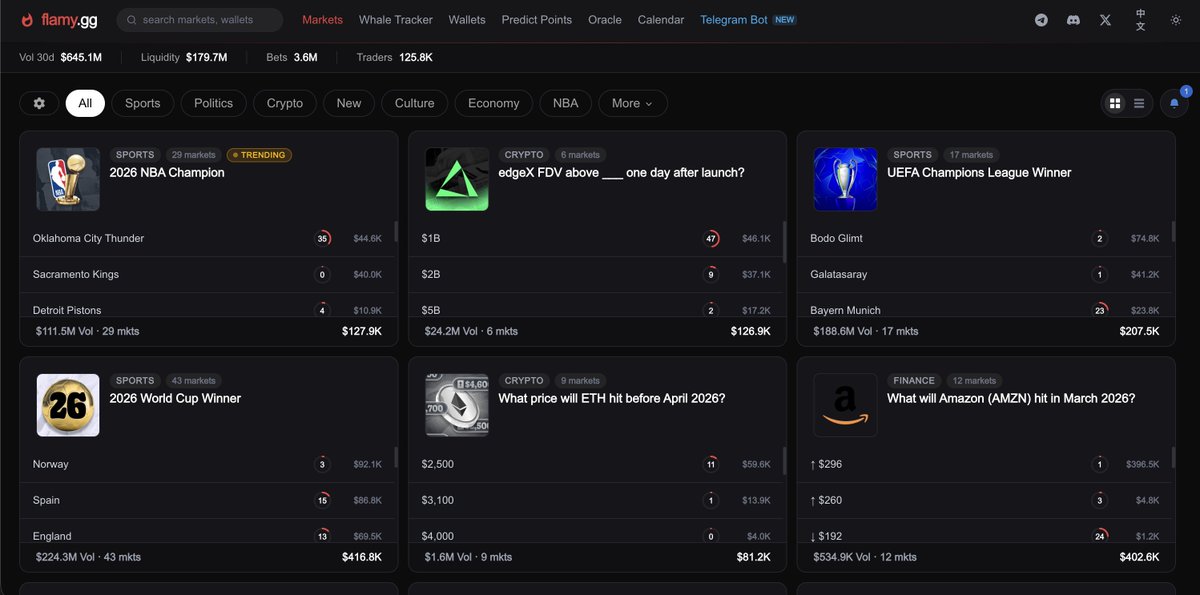Open the Calendar page
The image size is (1200, 595).
(x=661, y=20)
